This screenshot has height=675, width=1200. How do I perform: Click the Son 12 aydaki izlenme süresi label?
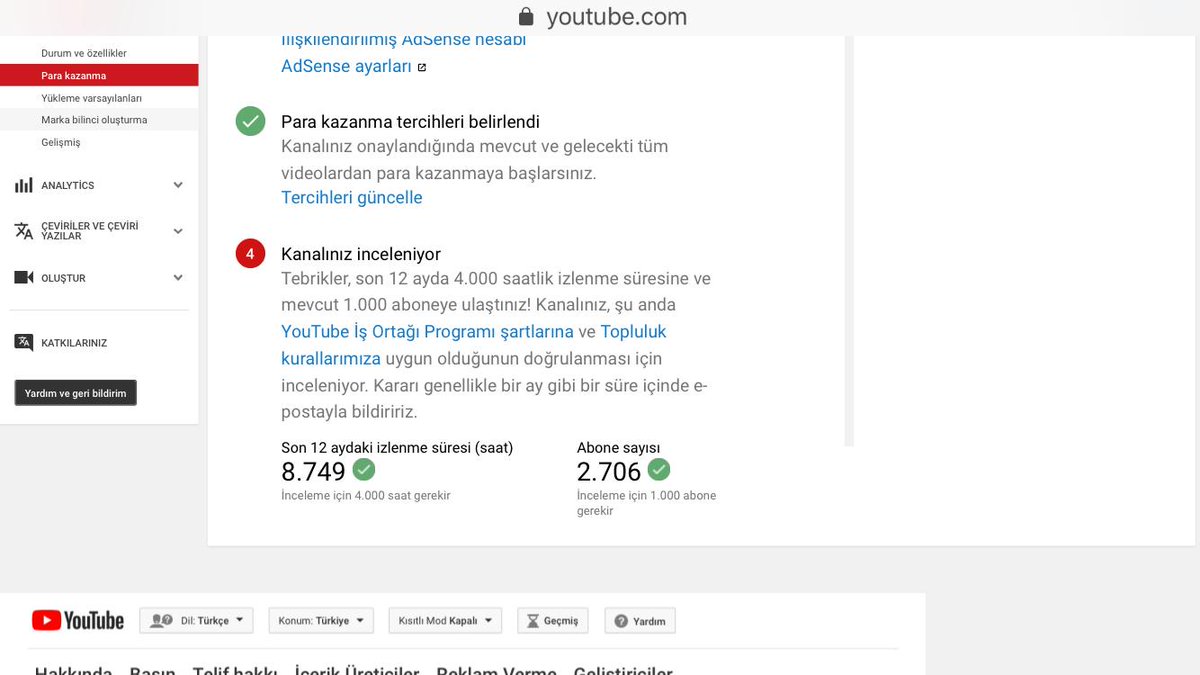(397, 448)
